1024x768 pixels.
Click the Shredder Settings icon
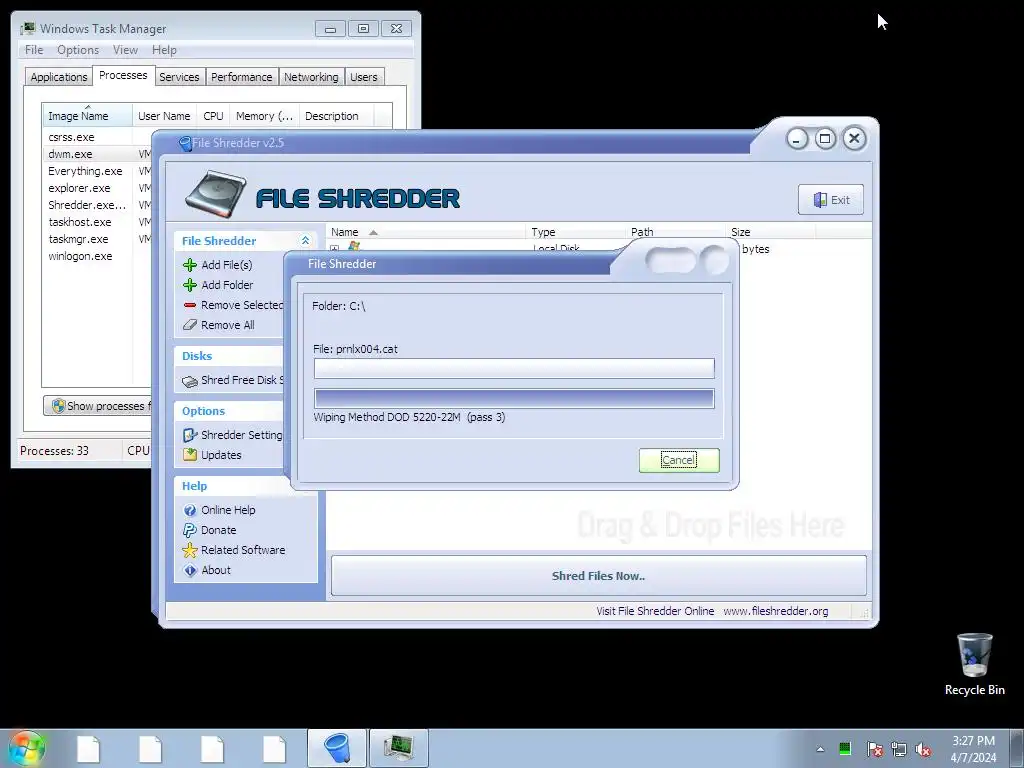tap(190, 435)
